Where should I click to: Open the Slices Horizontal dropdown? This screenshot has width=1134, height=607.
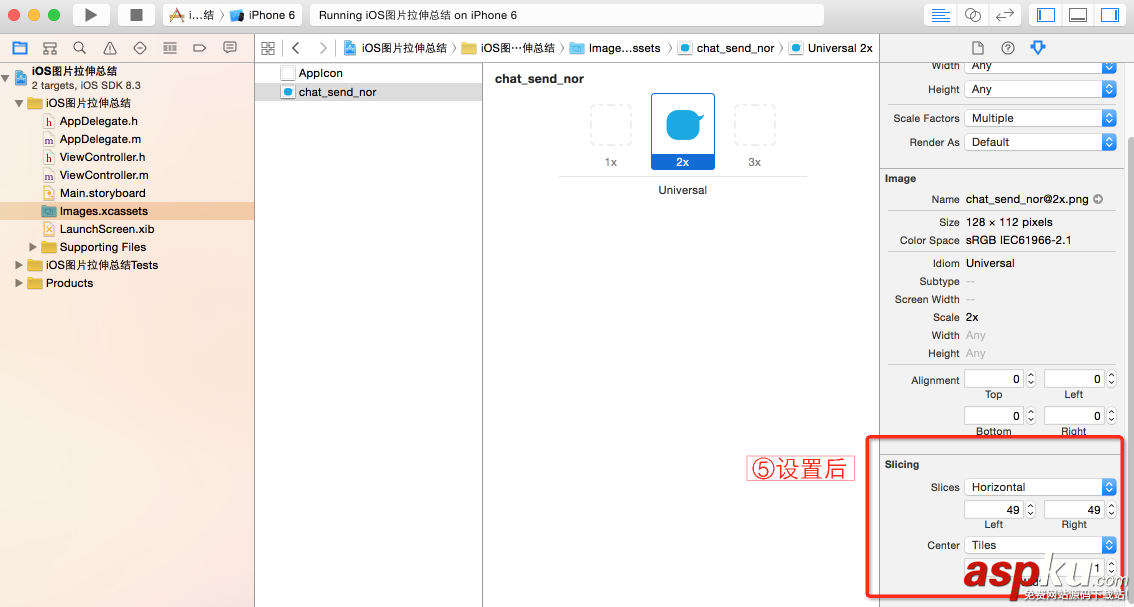click(1040, 487)
